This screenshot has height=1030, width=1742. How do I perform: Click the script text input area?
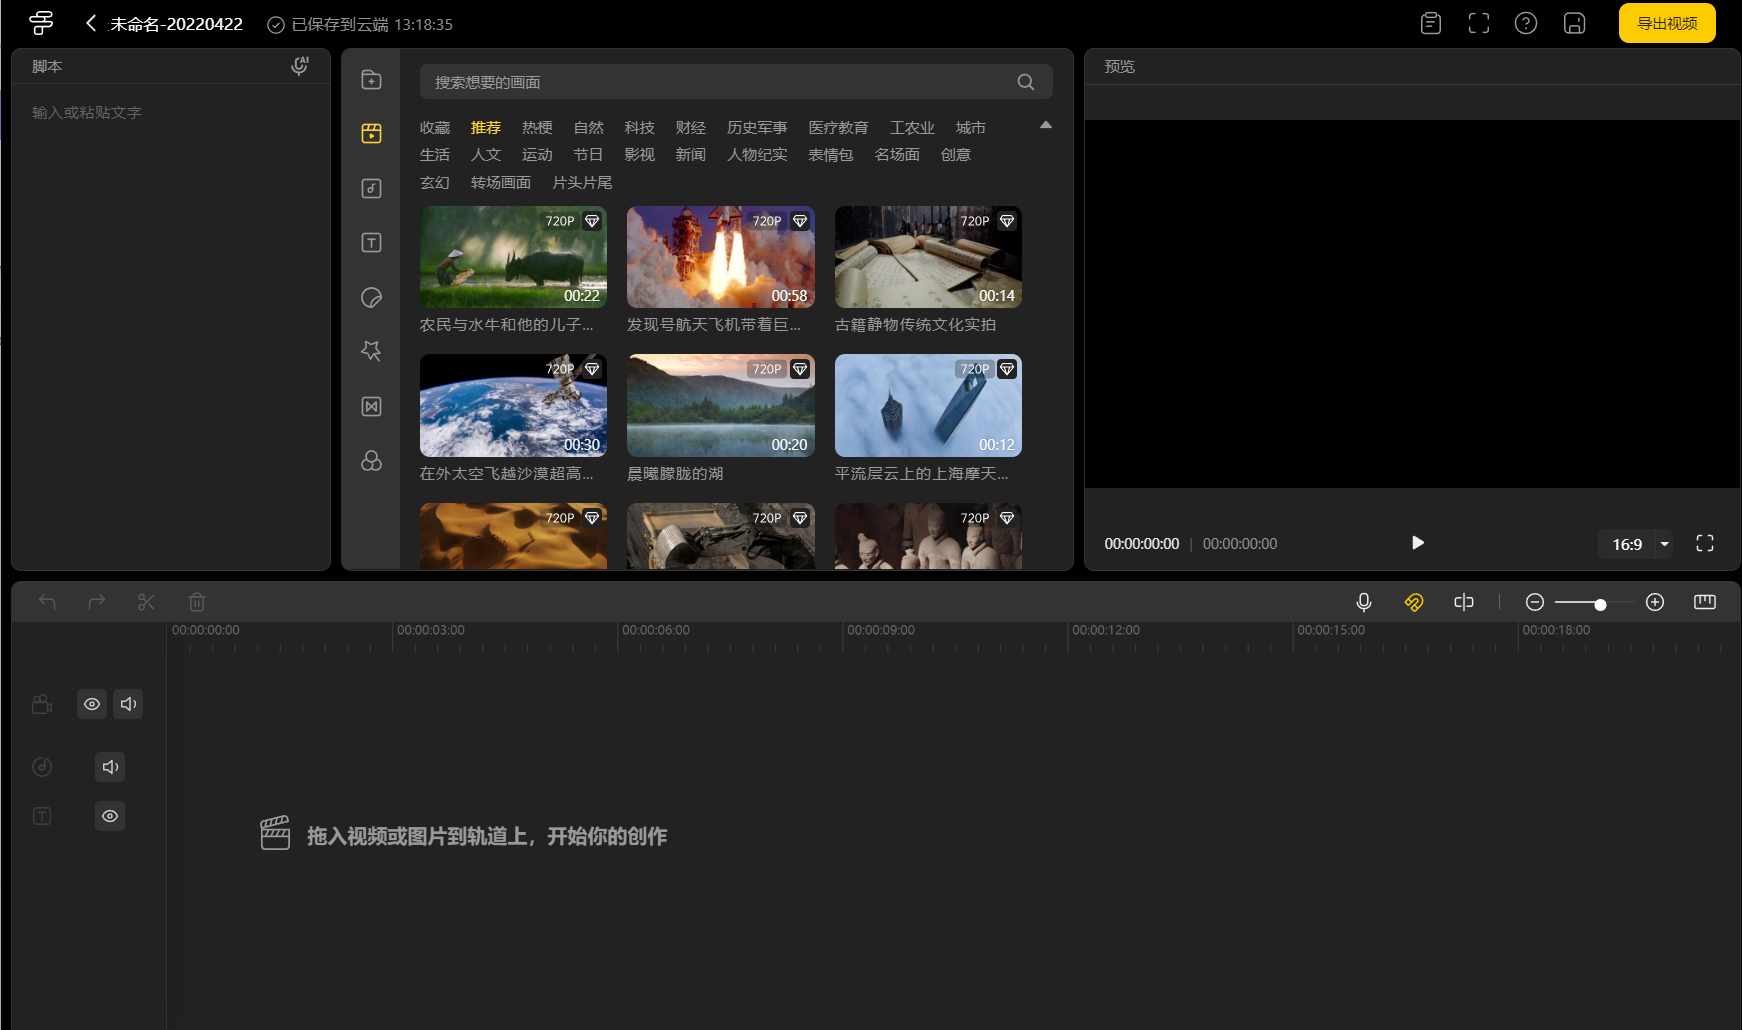171,326
